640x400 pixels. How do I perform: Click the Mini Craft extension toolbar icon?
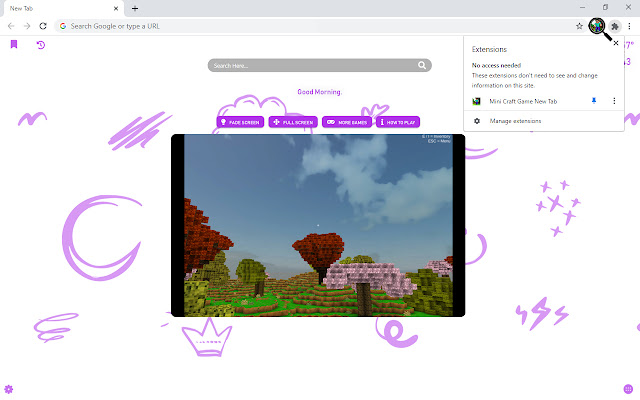[x=597, y=27]
